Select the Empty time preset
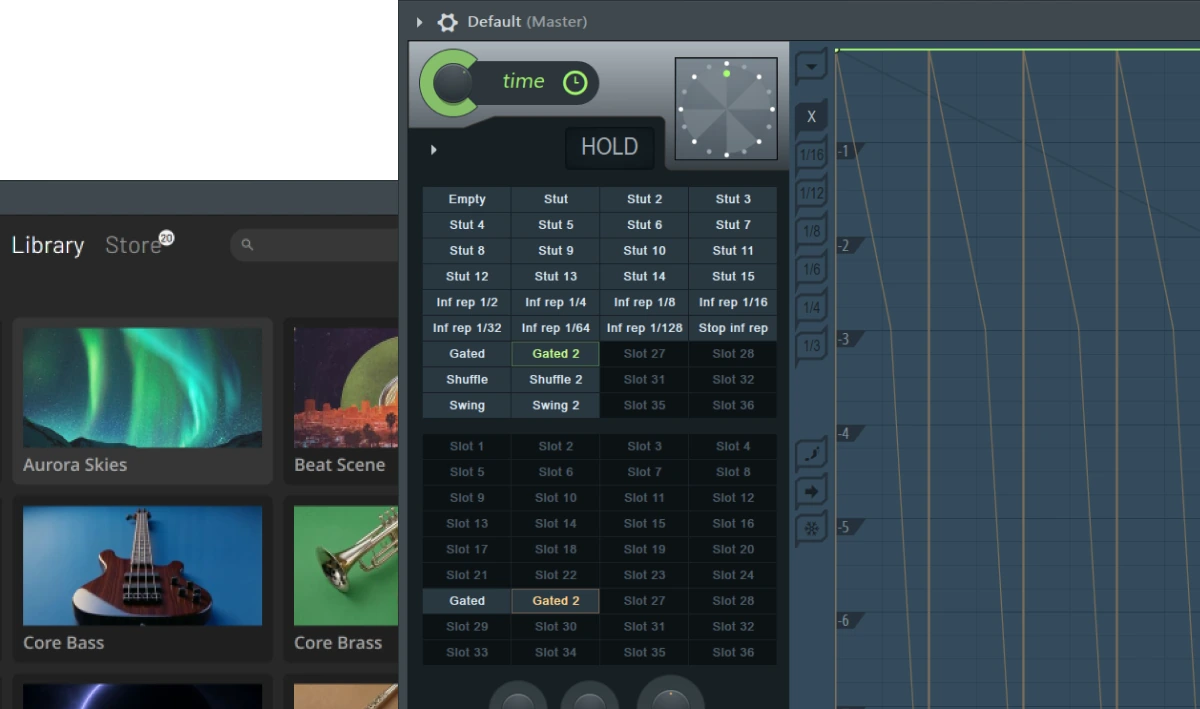The height and width of the screenshot is (709, 1200). tap(467, 199)
